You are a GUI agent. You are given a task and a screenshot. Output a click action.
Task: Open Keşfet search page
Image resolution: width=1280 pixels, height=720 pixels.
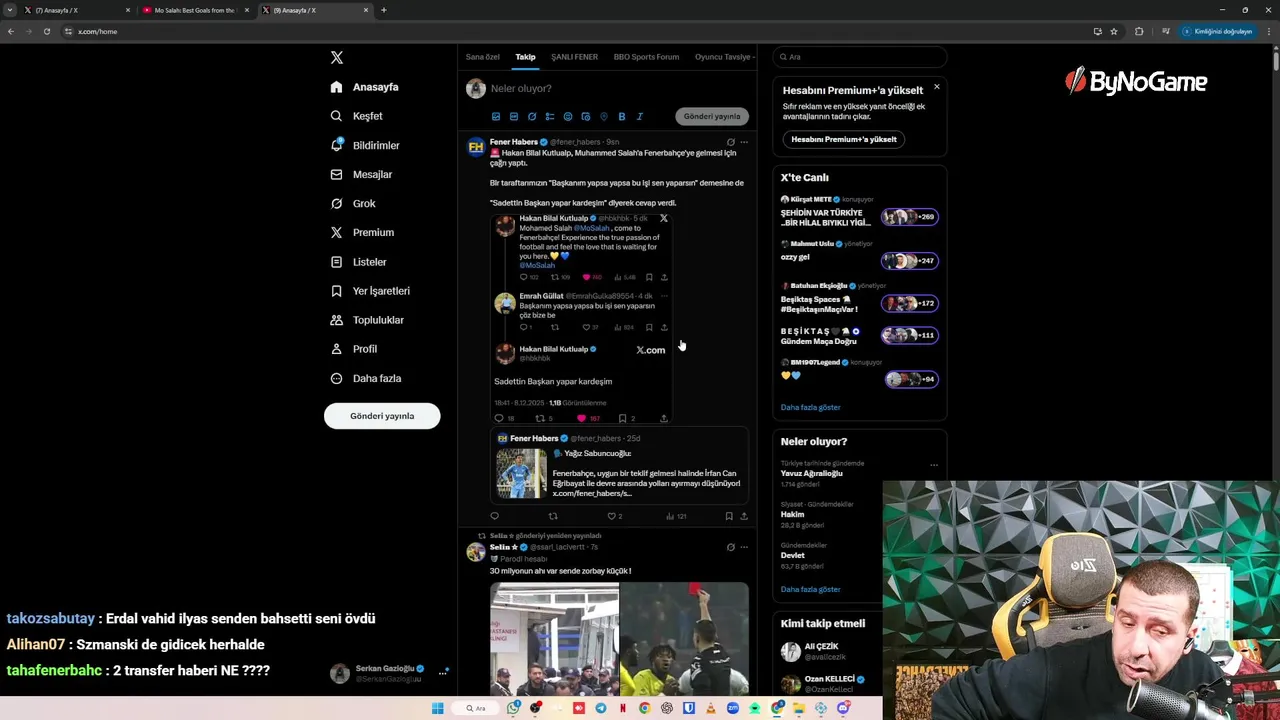(357, 116)
